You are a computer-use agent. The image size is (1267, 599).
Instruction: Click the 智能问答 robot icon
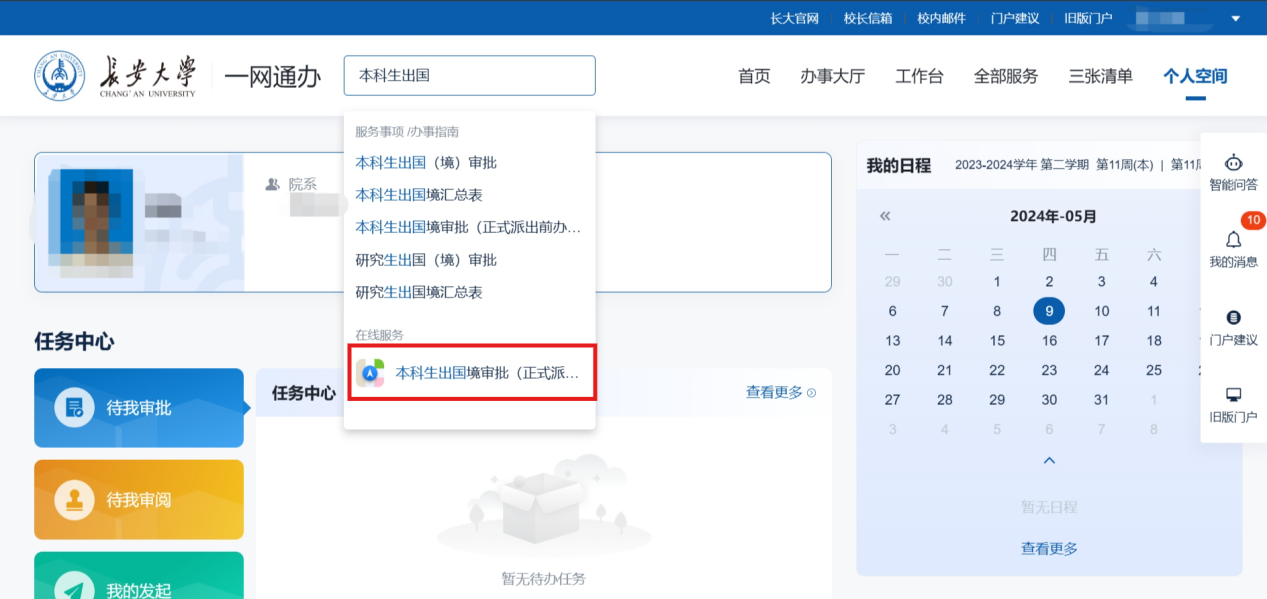[x=1233, y=162]
